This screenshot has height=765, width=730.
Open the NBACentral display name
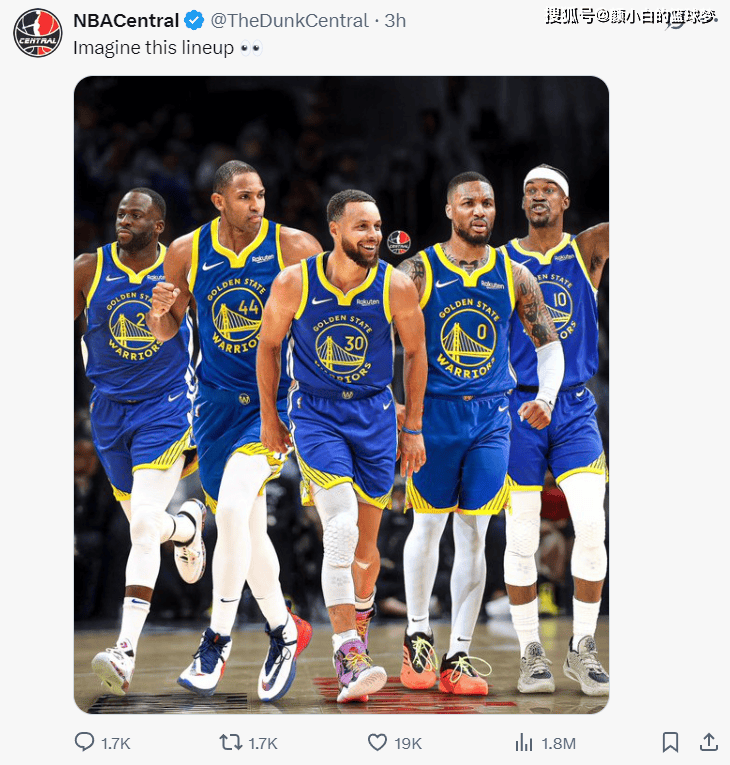click(x=126, y=20)
